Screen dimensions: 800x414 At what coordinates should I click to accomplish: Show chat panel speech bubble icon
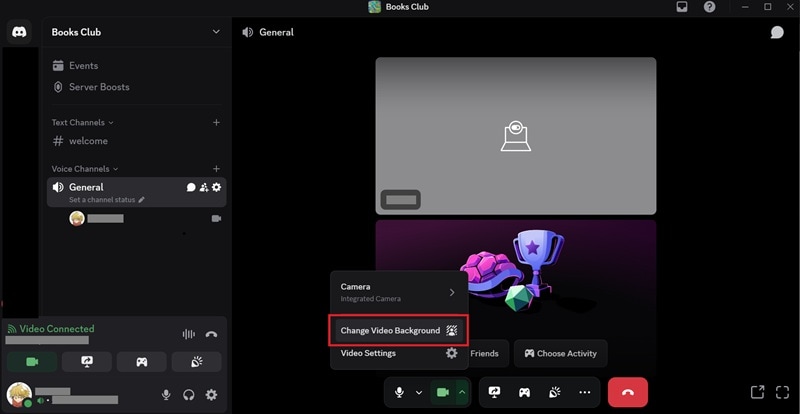tap(777, 32)
